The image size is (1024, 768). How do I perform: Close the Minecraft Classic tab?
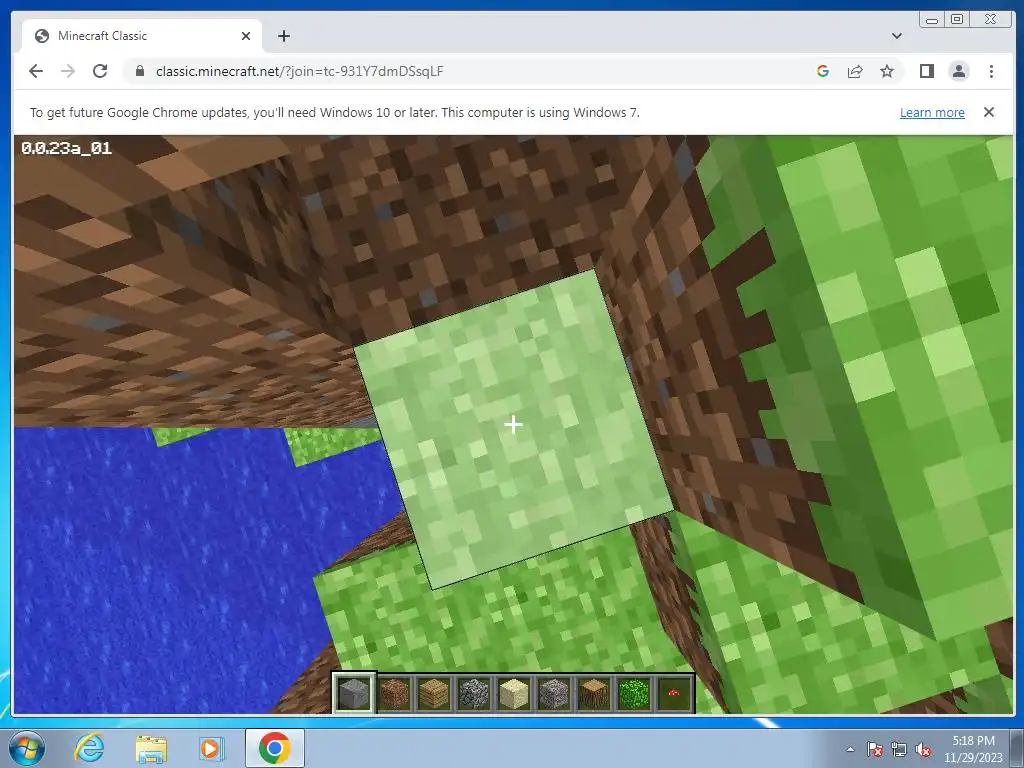coord(246,36)
